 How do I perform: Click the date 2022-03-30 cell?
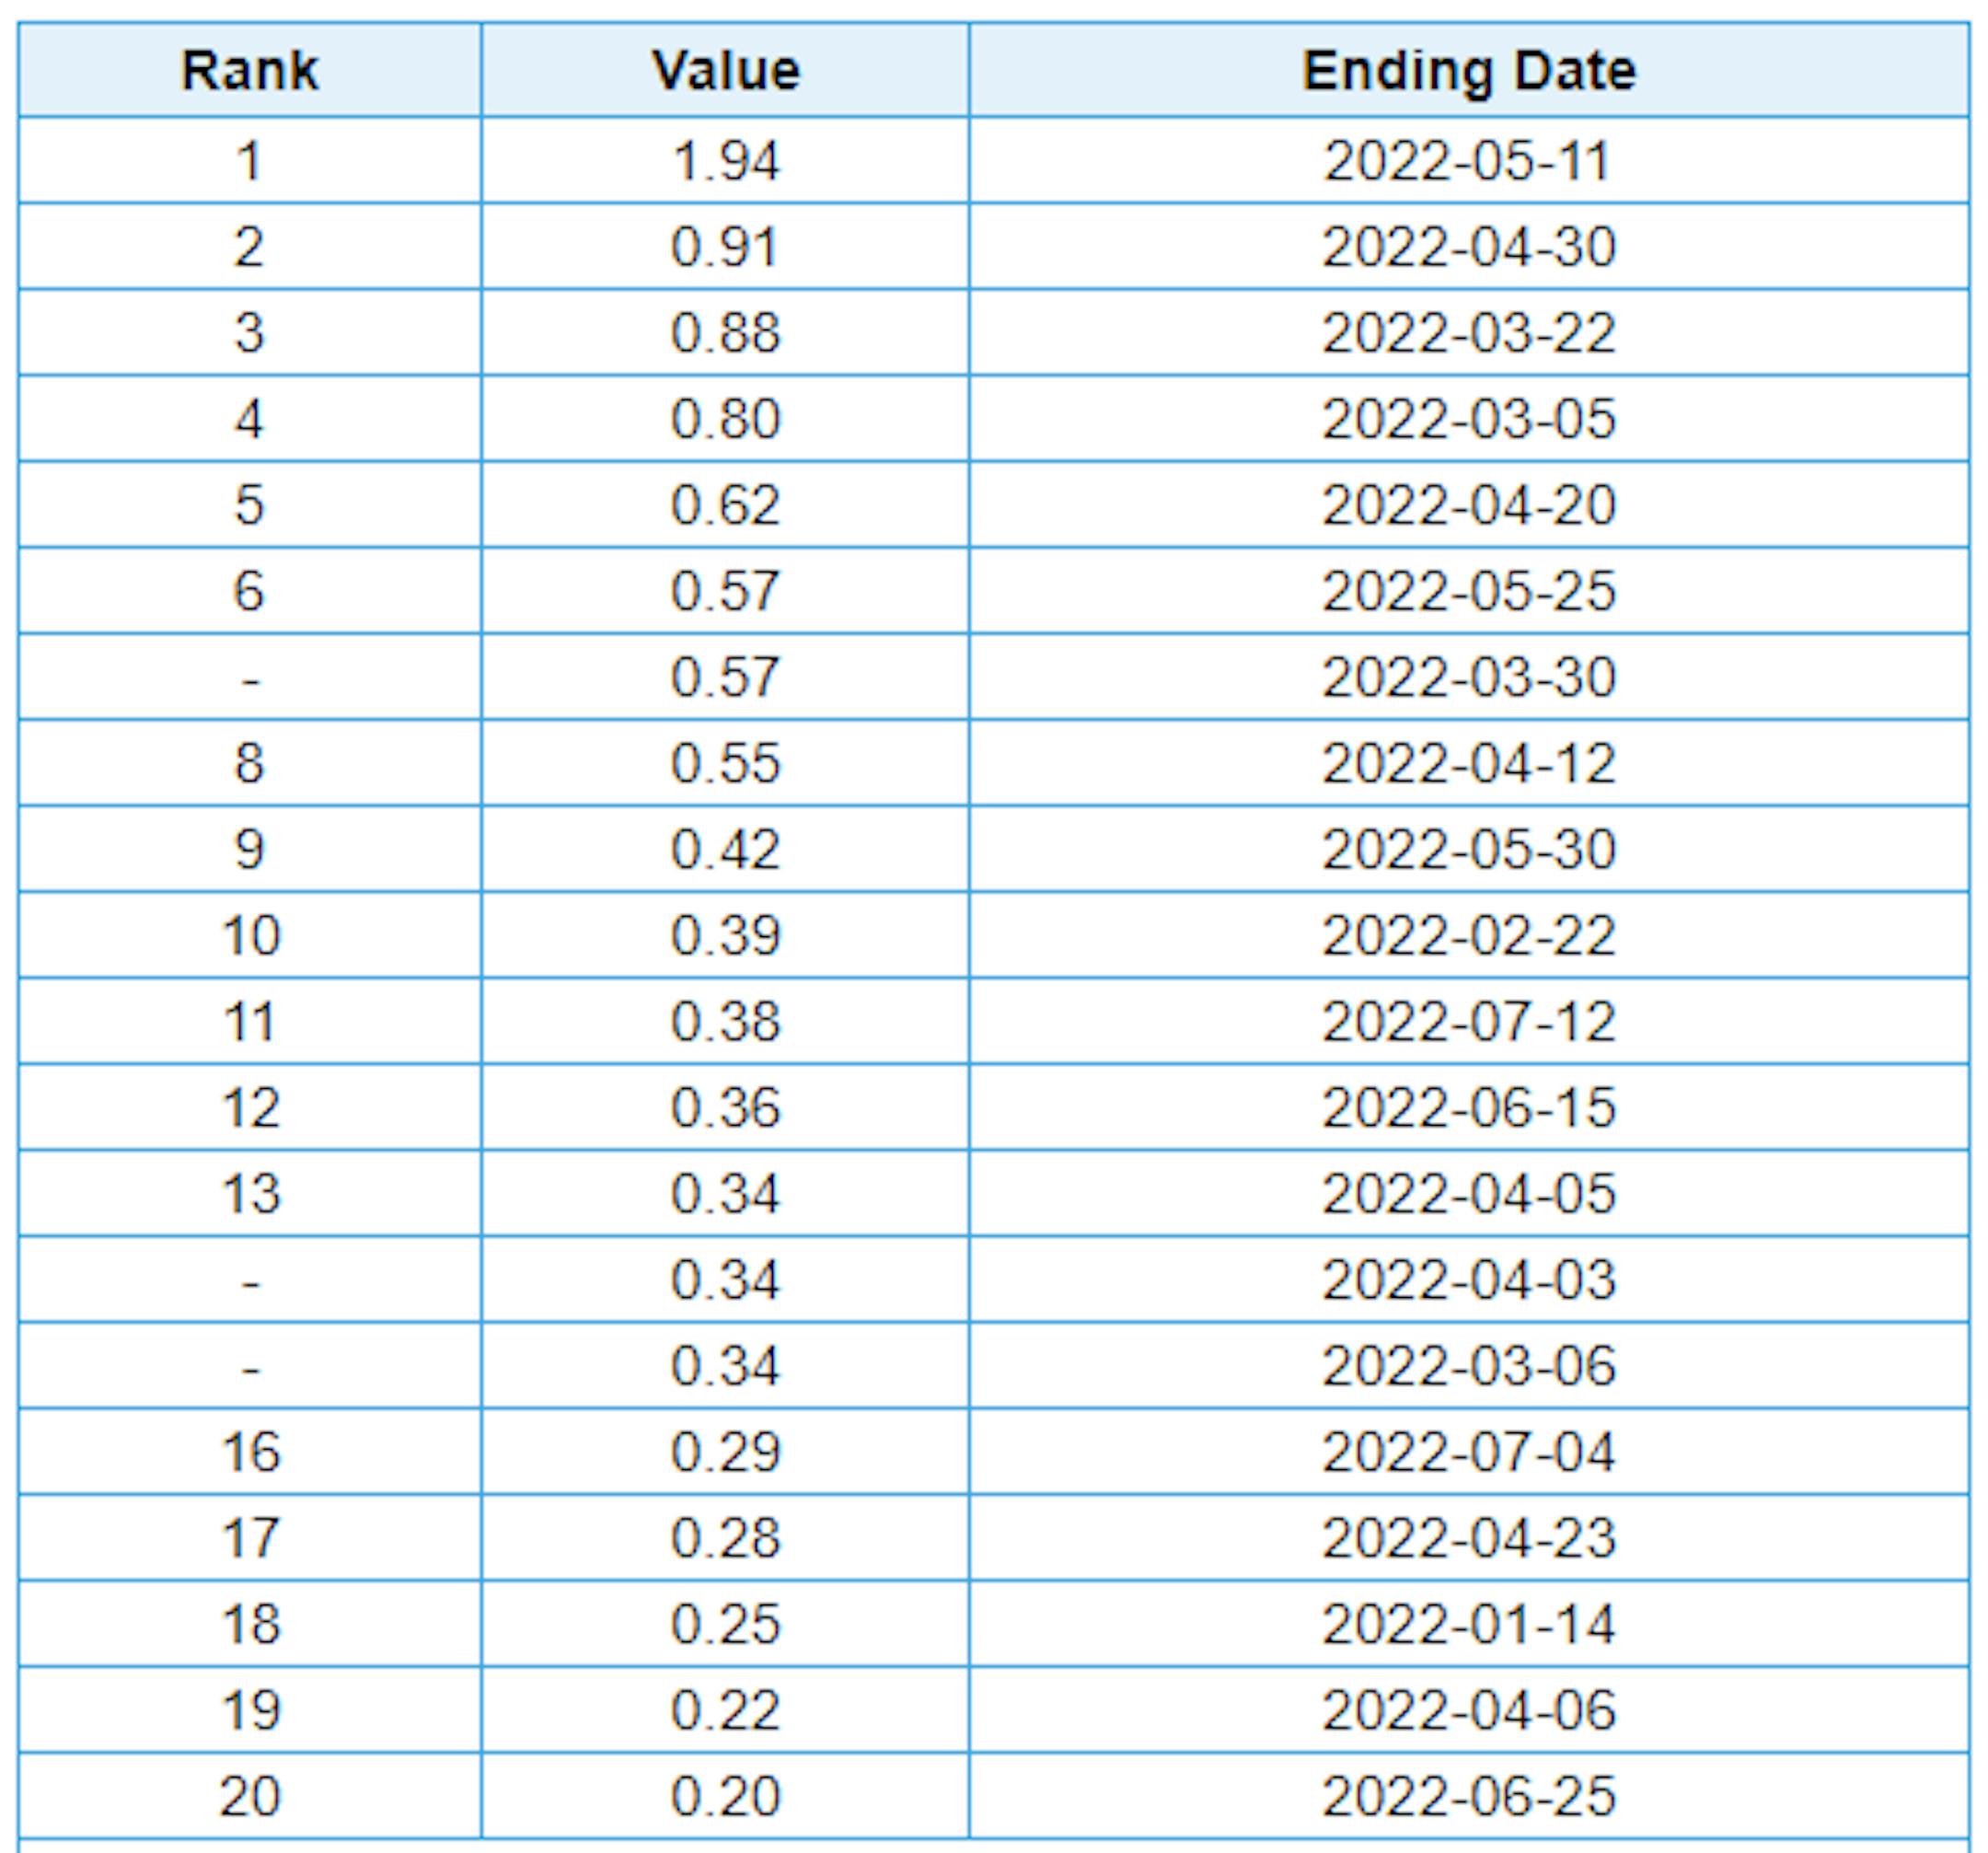click(1468, 677)
